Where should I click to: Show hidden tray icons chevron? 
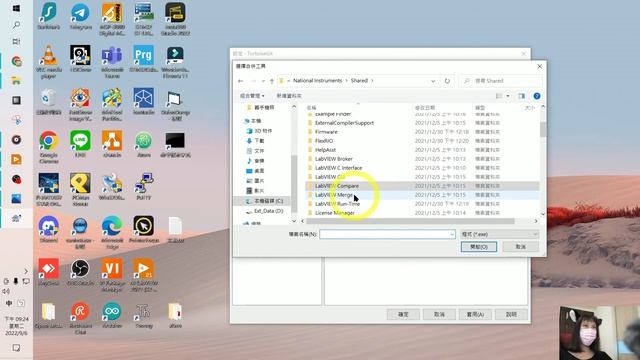26,271
